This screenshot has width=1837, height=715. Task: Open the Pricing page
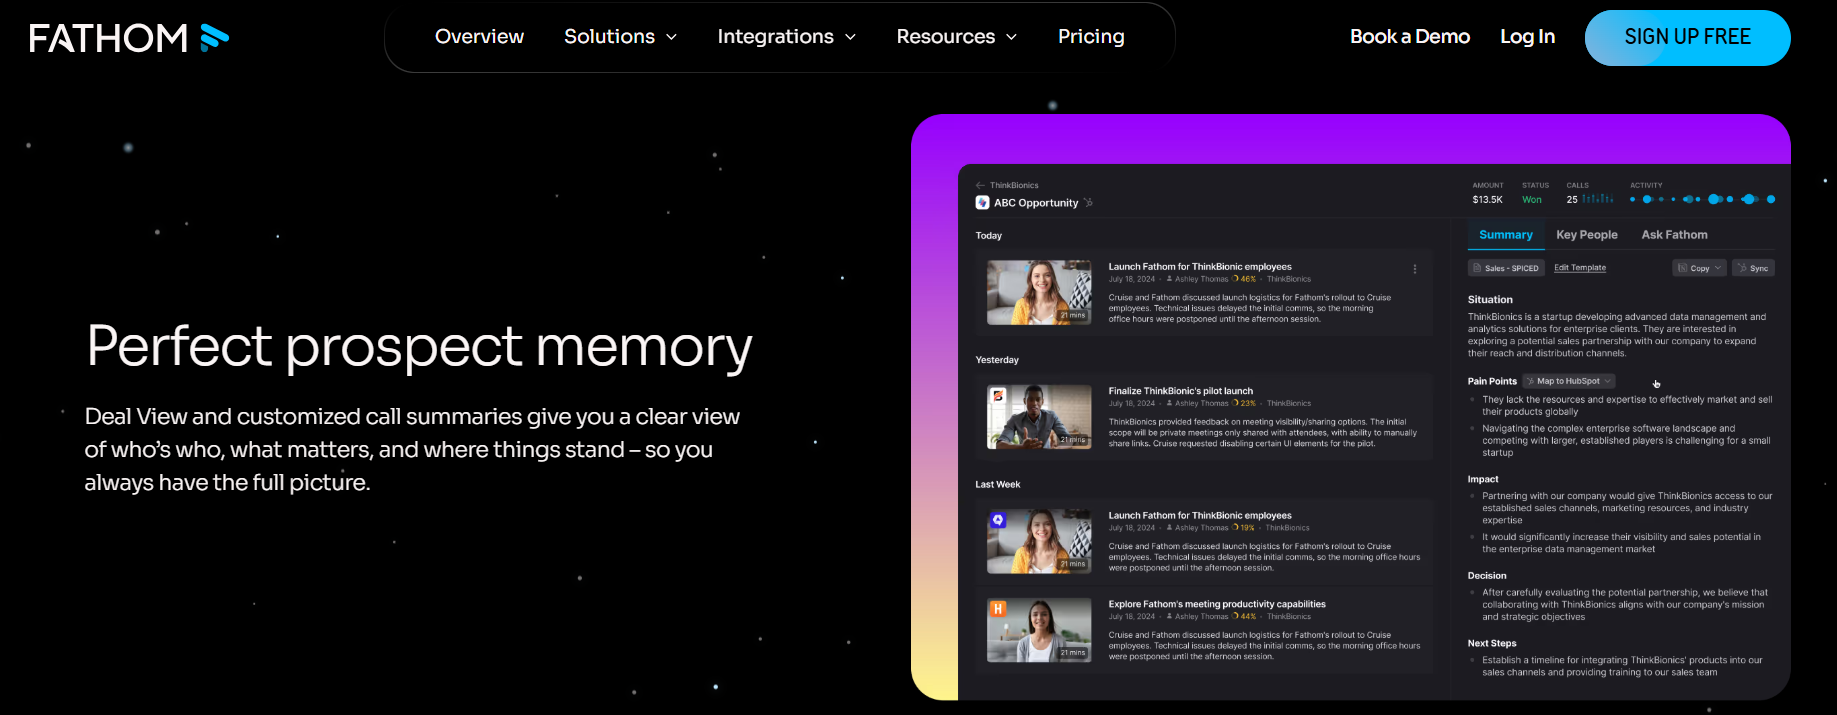click(1091, 37)
